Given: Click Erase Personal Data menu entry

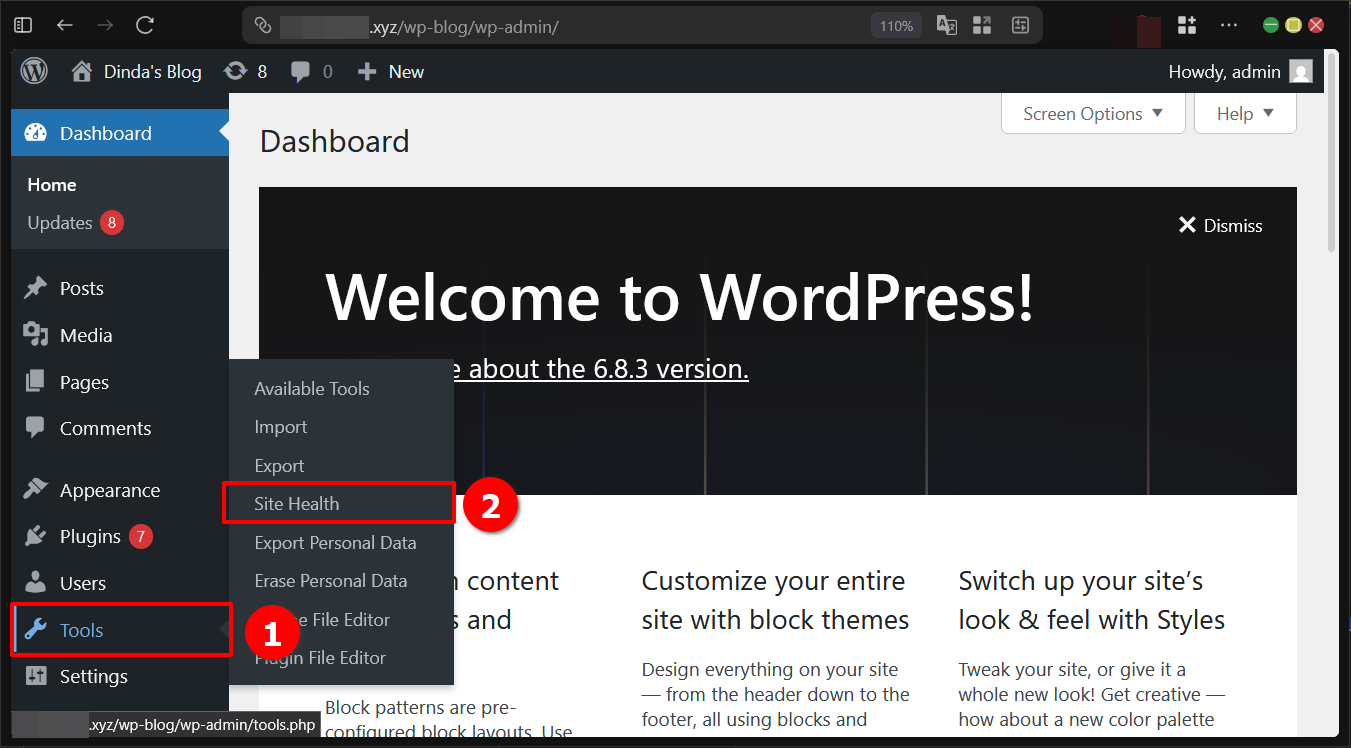Looking at the screenshot, I should coord(330,580).
